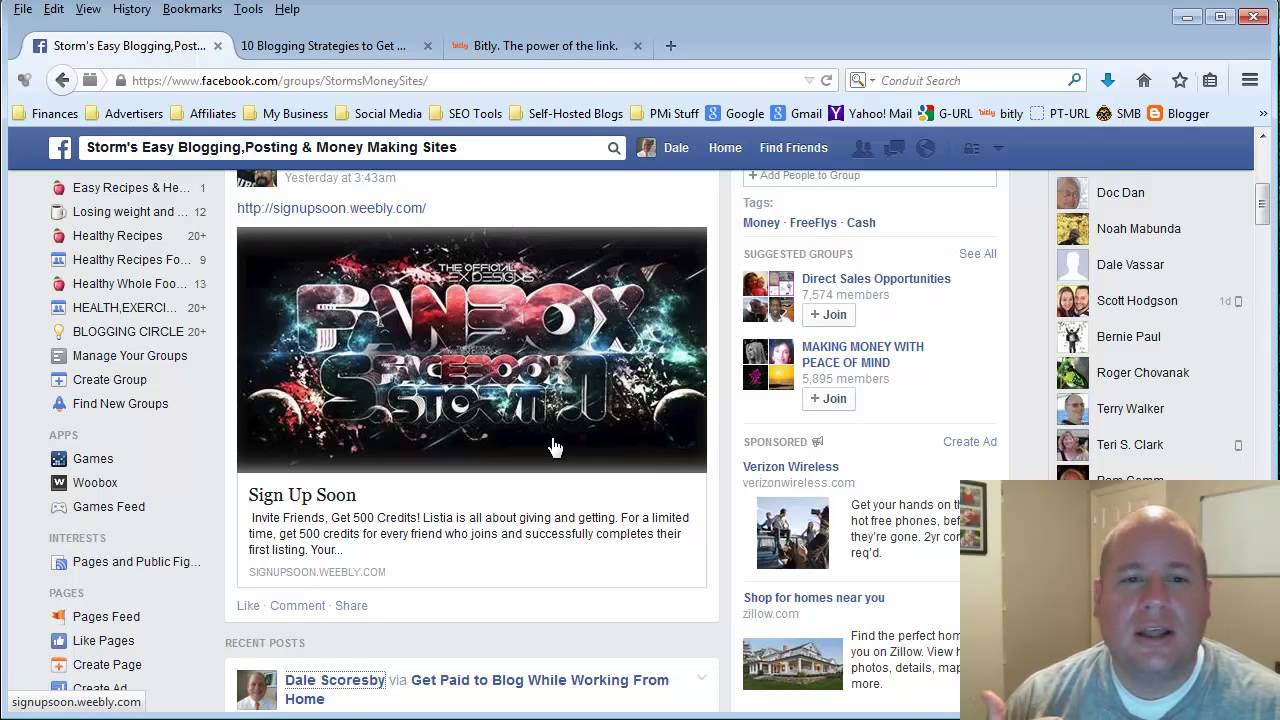Open the Edit menu
1280x720 pixels.
click(x=54, y=9)
